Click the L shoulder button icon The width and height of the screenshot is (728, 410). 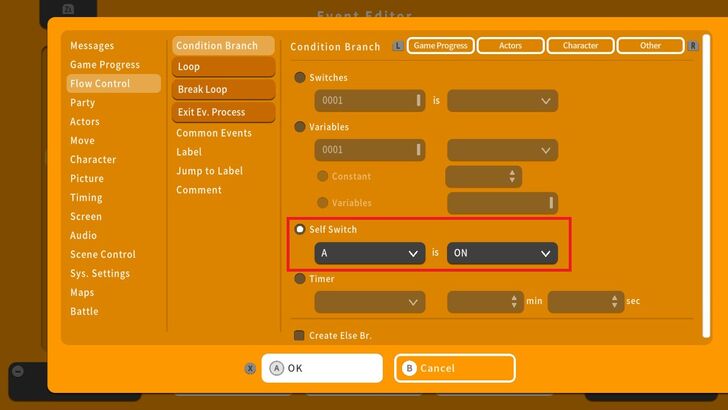397,46
